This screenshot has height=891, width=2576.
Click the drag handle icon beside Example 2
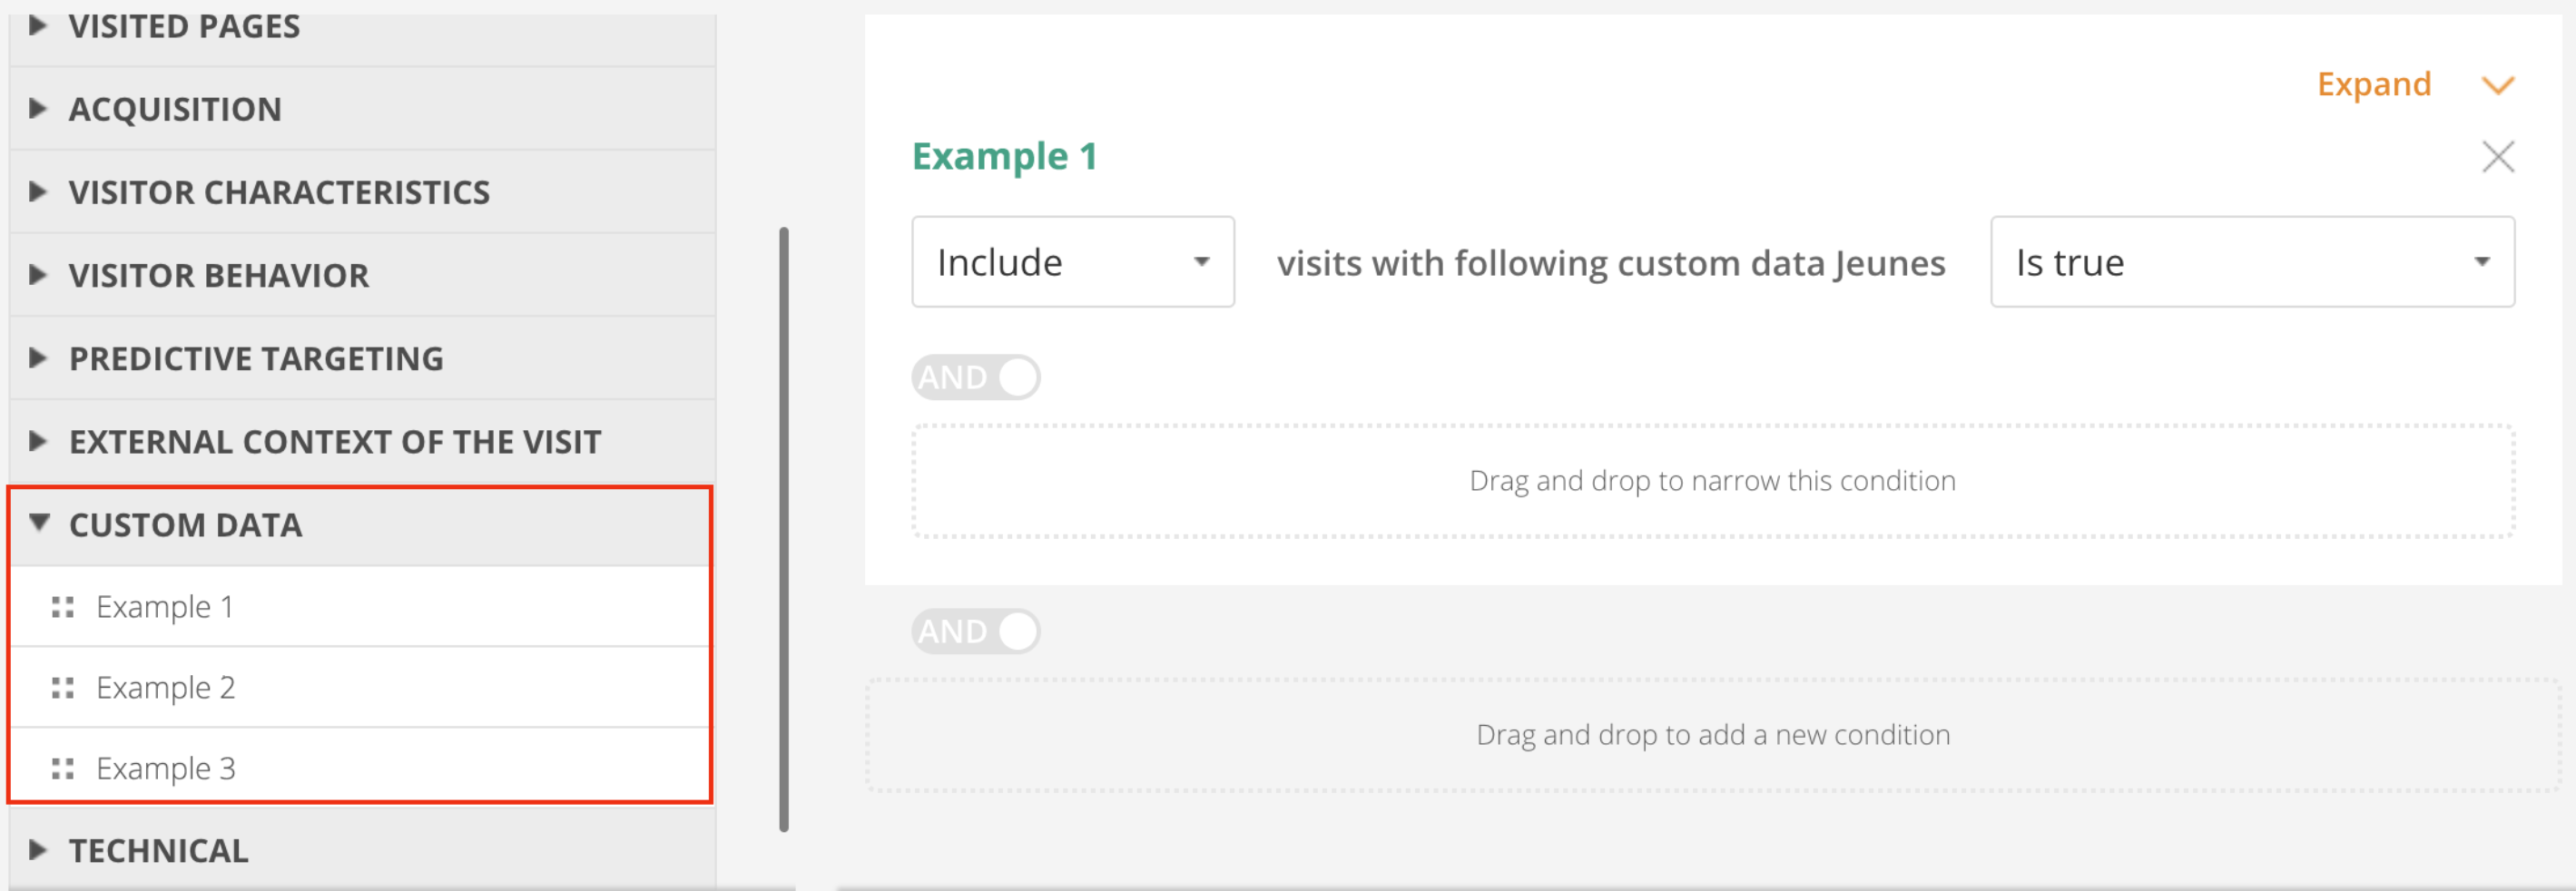[63, 688]
